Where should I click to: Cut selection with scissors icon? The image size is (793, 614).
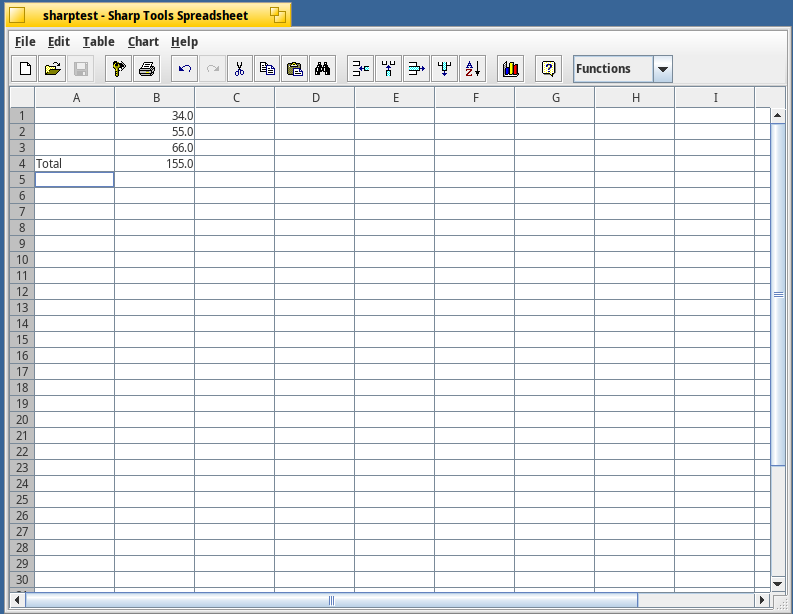click(240, 69)
